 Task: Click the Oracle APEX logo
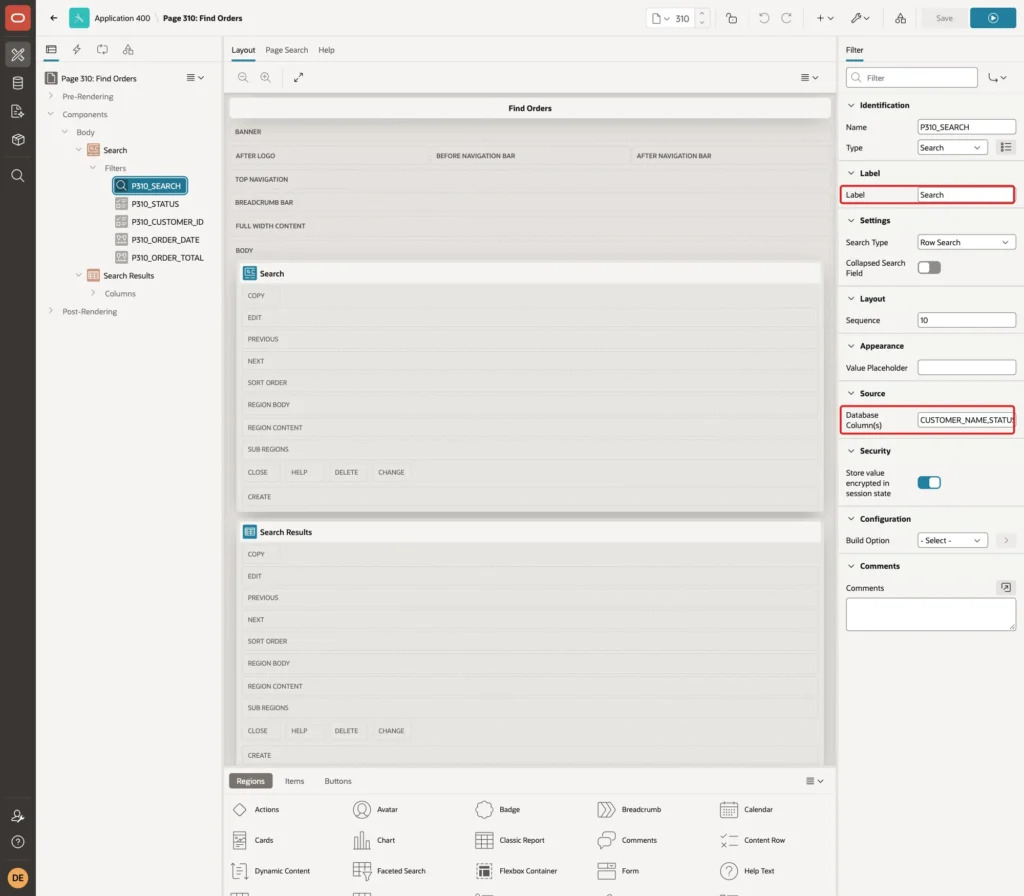pos(18,18)
